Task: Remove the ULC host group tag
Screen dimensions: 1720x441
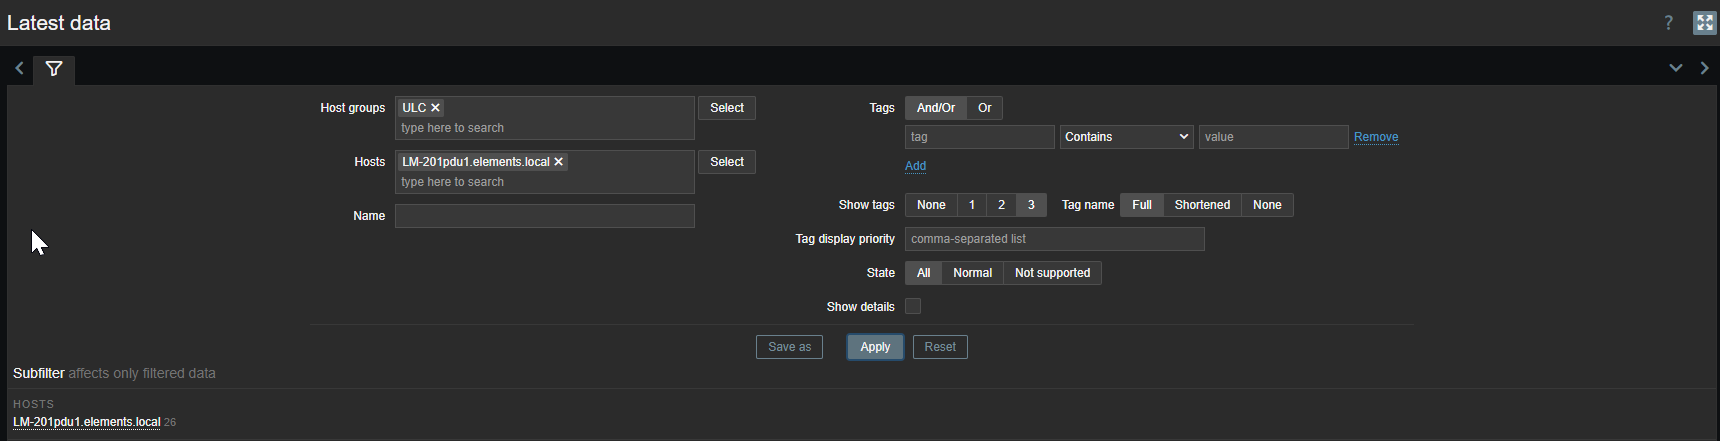Action: (x=436, y=108)
